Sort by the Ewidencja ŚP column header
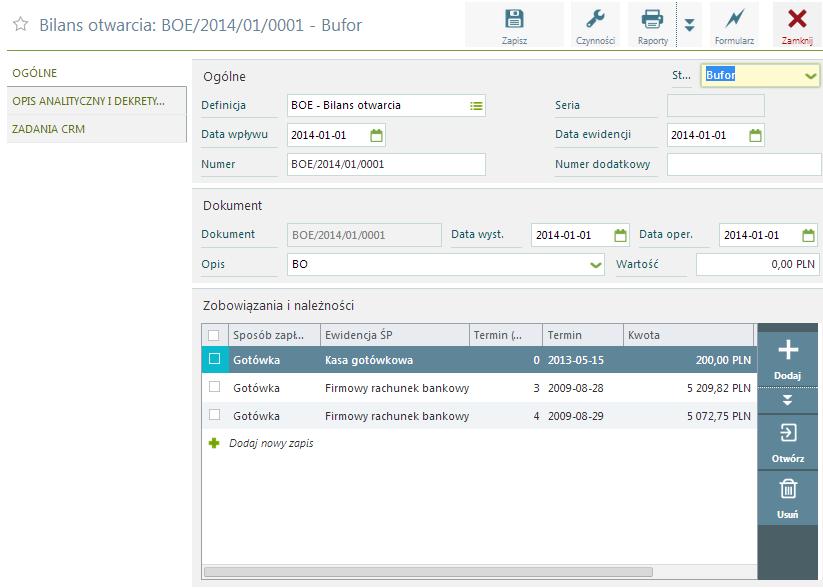Viewport: 823px width, 588px height. (x=394, y=335)
